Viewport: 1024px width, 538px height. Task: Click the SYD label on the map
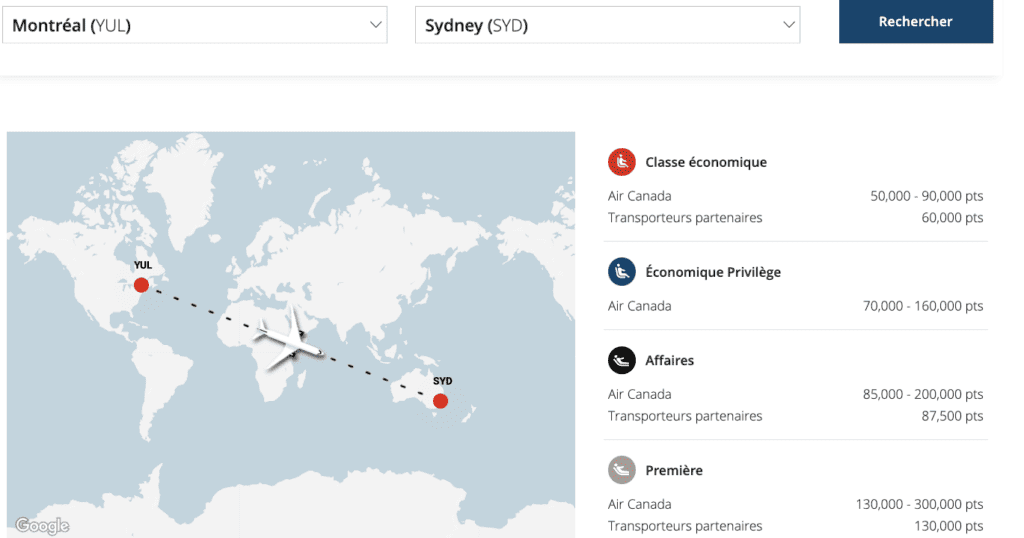coord(442,381)
